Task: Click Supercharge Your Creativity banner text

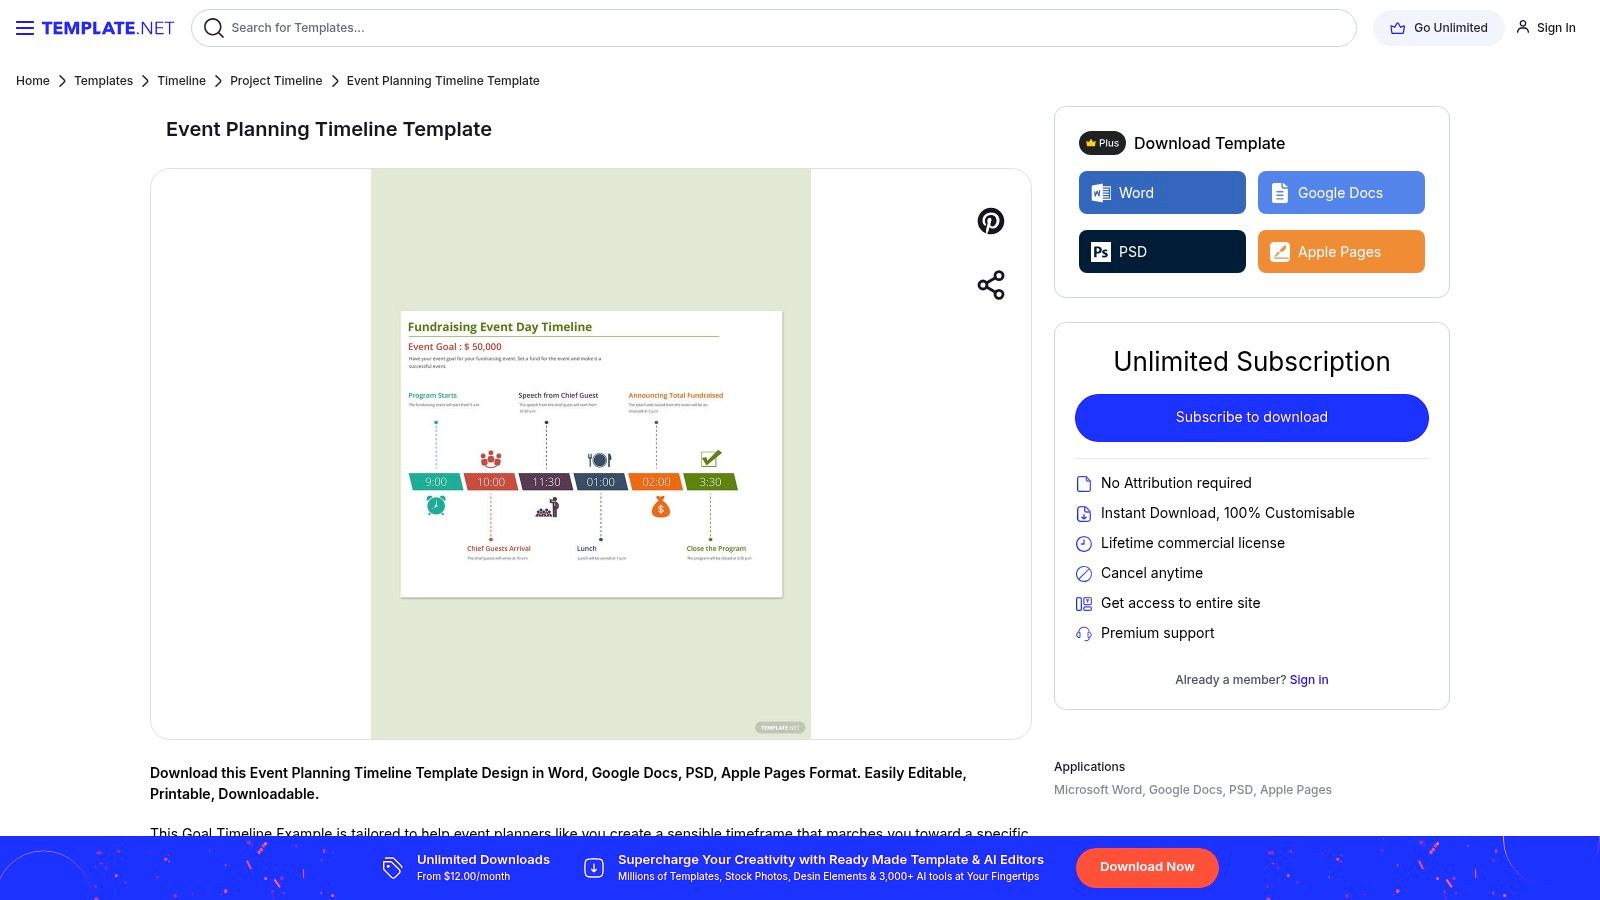Action: (x=831, y=860)
